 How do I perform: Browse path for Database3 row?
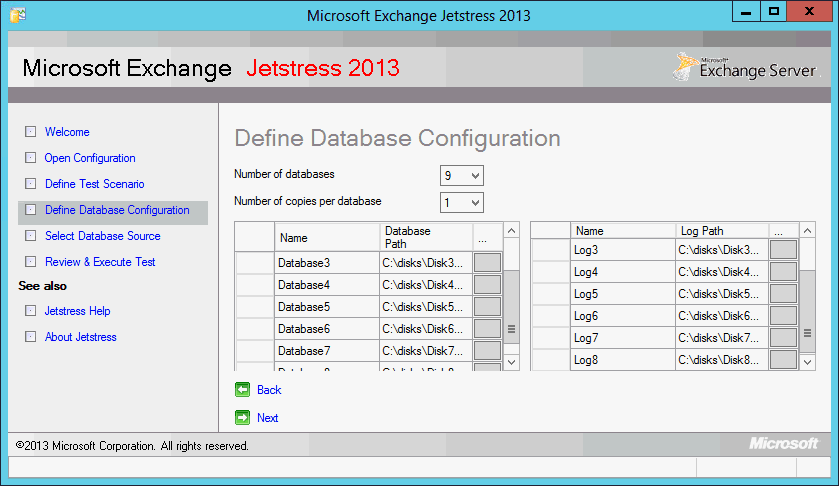coord(487,263)
